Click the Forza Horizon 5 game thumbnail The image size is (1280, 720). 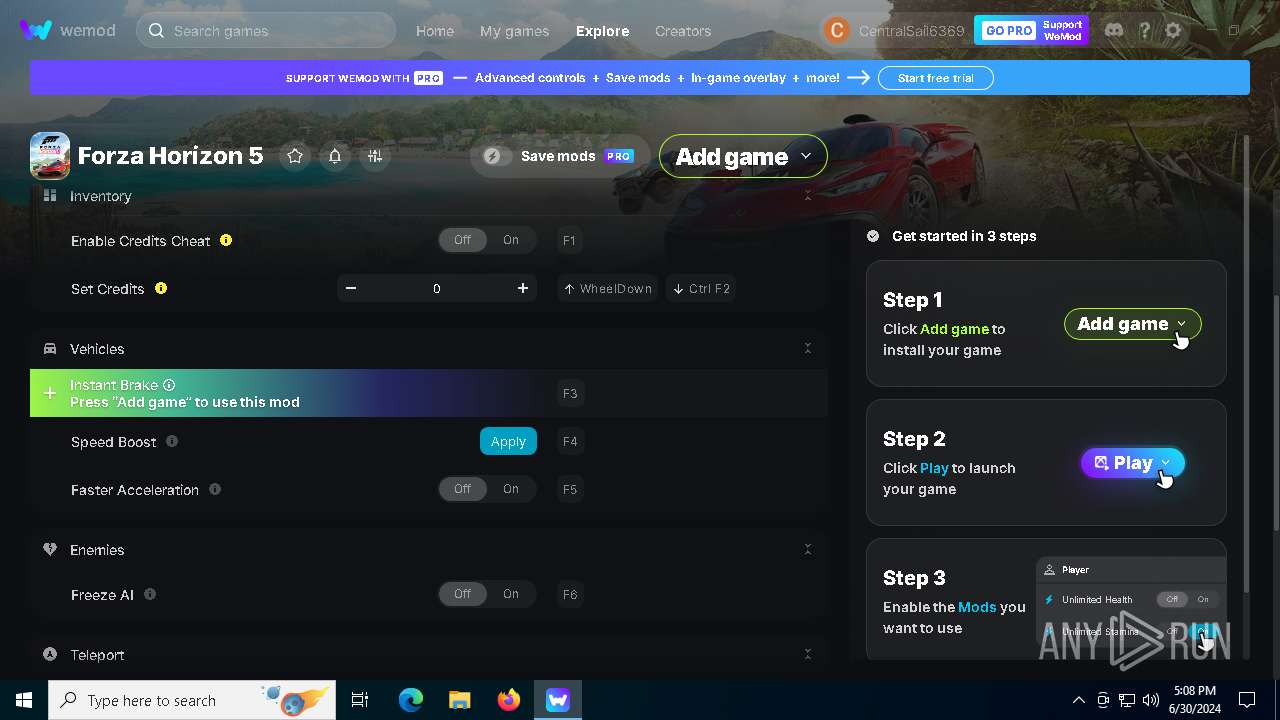pyautogui.click(x=50, y=156)
